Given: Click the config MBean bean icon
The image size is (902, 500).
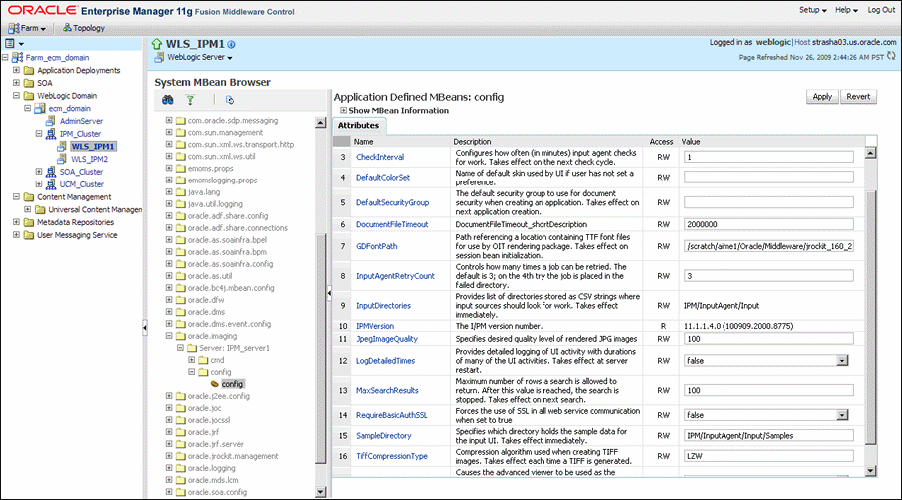Looking at the screenshot, I should (x=215, y=384).
